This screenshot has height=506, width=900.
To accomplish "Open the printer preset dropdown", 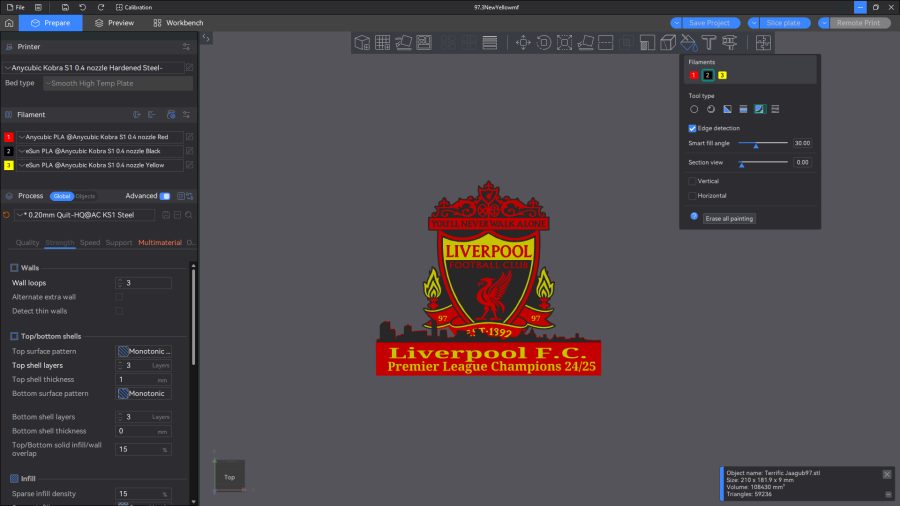I will [94, 68].
